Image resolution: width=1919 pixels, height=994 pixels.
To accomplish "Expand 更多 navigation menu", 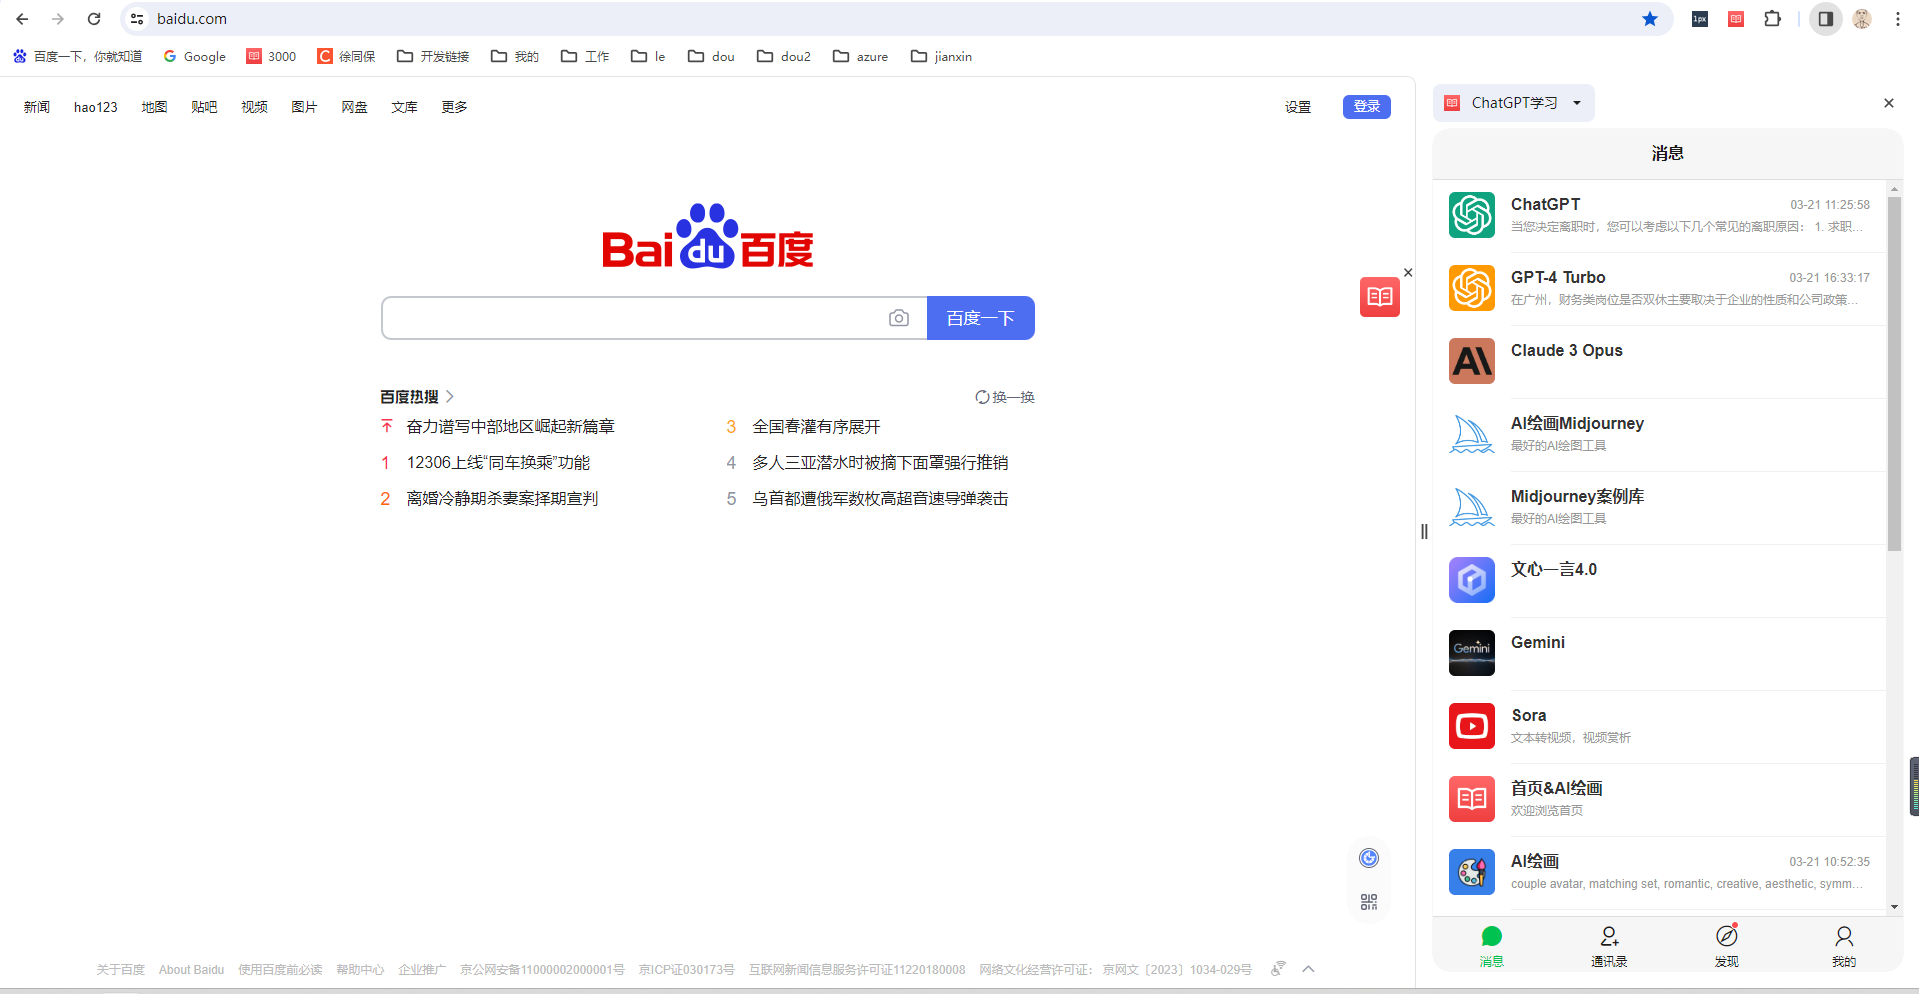I will pyautogui.click(x=454, y=107).
